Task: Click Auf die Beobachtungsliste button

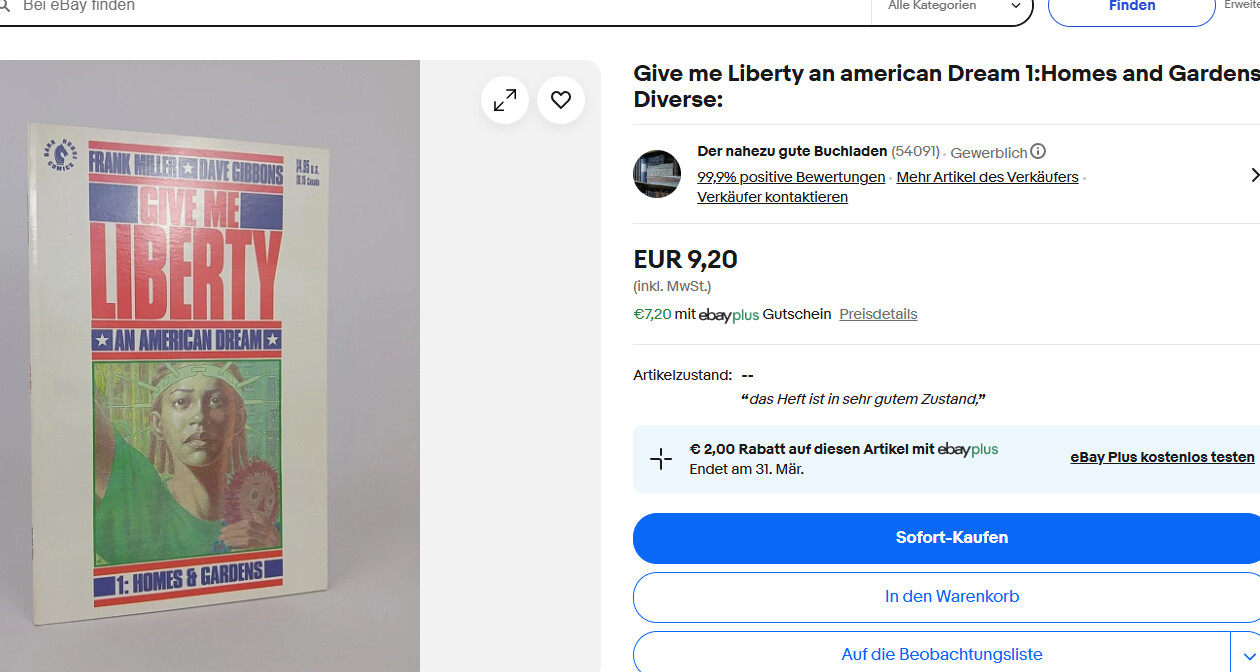Action: (940, 655)
